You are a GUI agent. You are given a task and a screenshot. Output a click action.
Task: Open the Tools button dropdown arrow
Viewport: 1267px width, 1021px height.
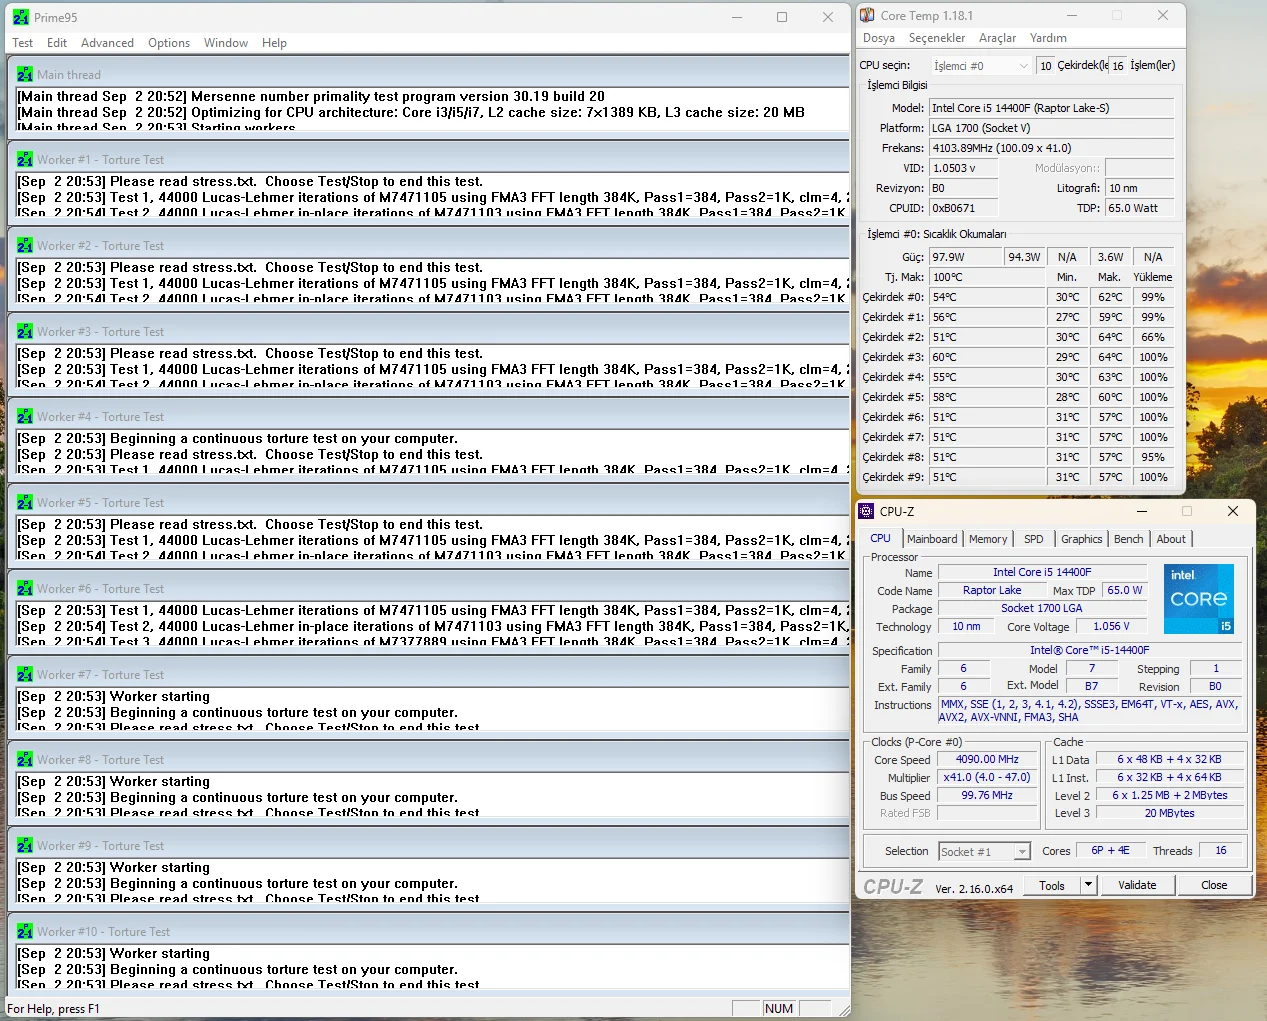pyautogui.click(x=1088, y=885)
